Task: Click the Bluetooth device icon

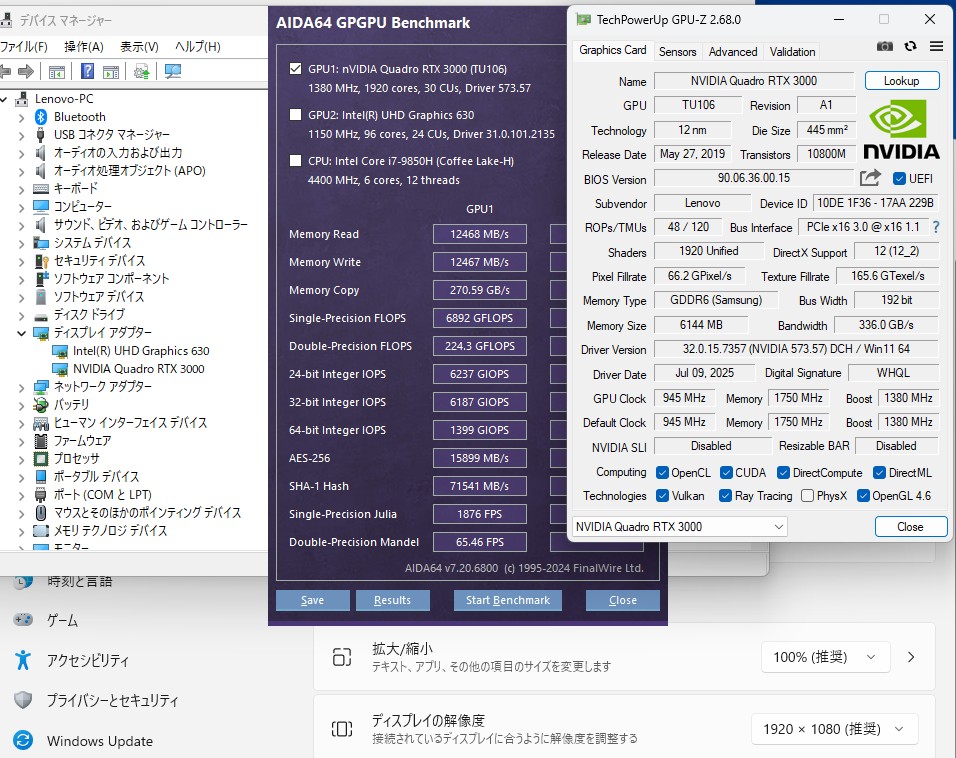Action: (x=41, y=116)
